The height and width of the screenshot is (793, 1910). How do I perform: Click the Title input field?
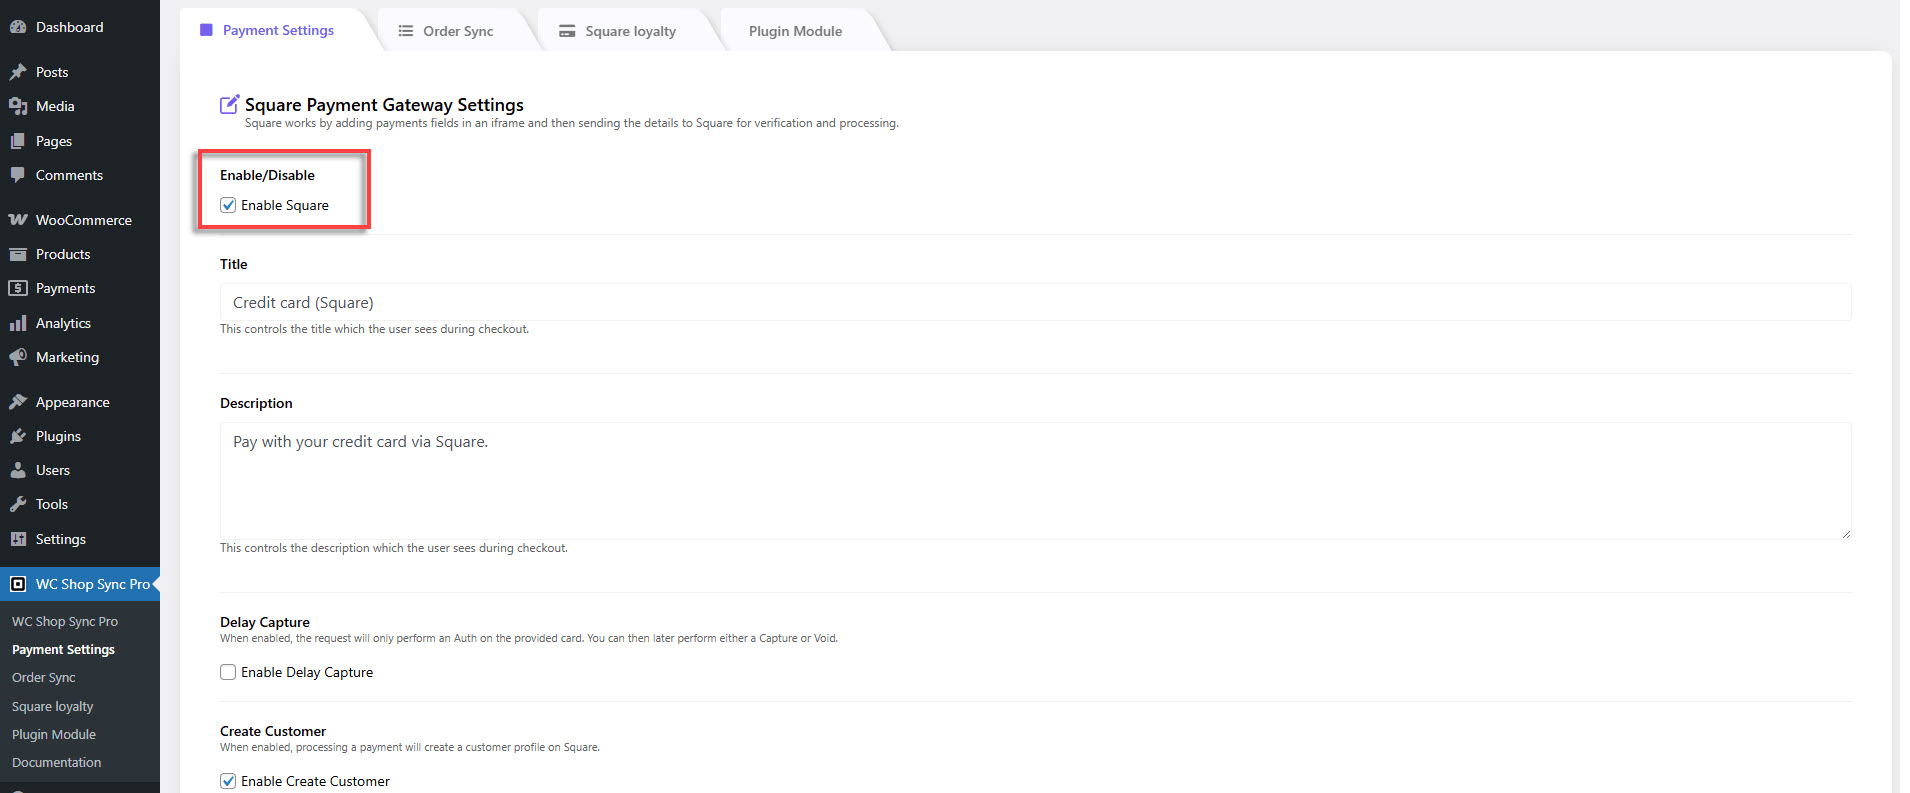coord(1034,302)
